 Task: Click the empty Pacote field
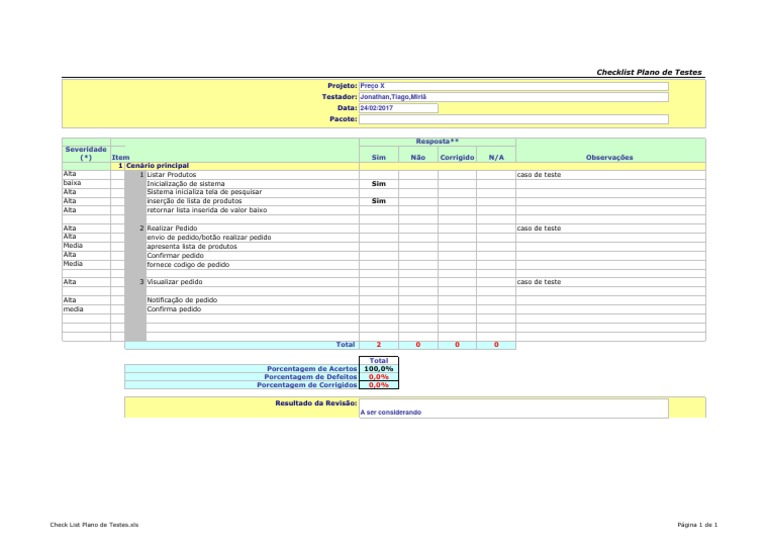click(x=513, y=119)
